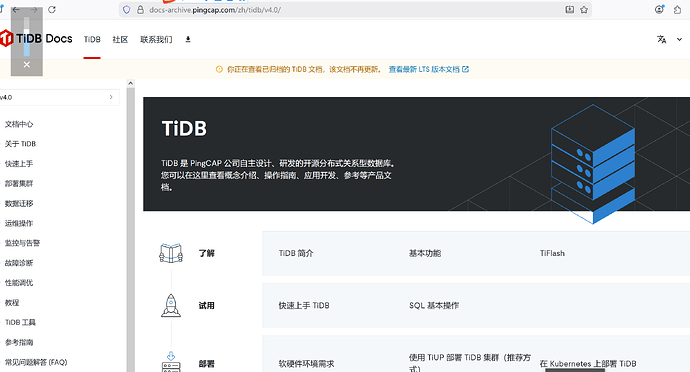Viewport: 690px width, 372px height.
Task: Open the TiFlash link
Action: coord(552,253)
